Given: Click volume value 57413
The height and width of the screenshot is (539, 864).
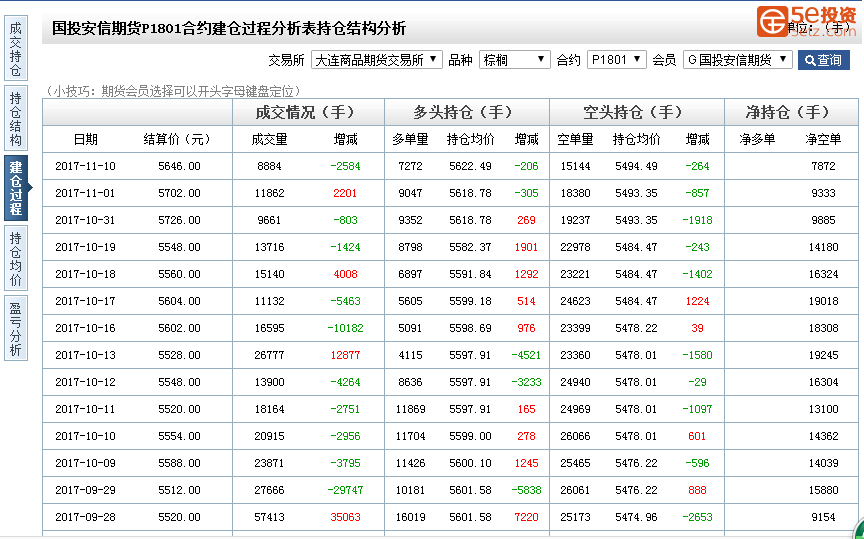Looking at the screenshot, I should pyautogui.click(x=269, y=518).
